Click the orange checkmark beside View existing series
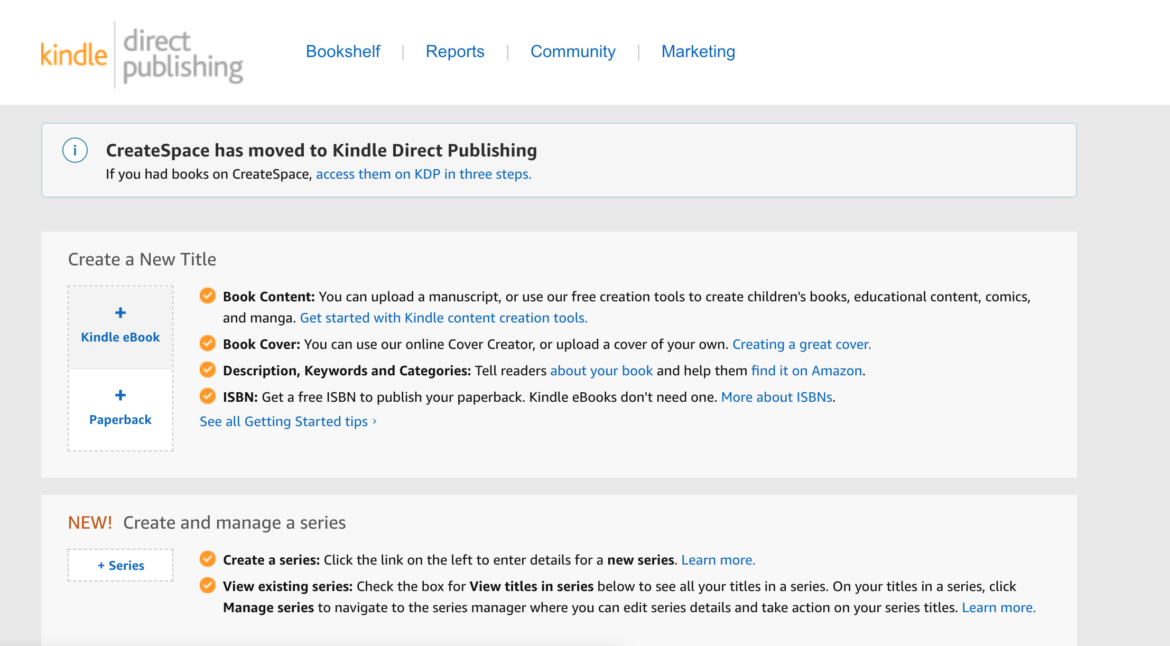This screenshot has width=1170, height=646. pos(207,586)
